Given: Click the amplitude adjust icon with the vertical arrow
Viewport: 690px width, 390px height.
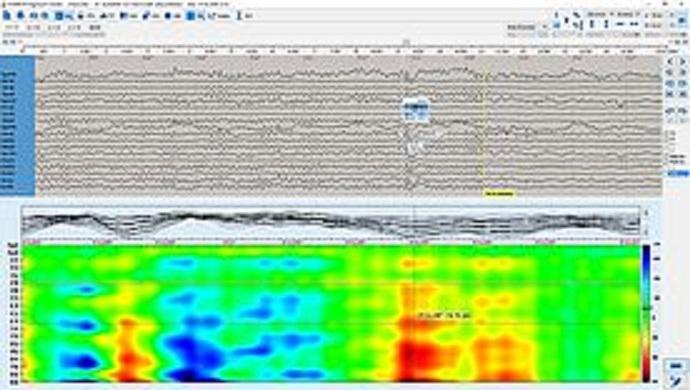Looking at the screenshot, I should pyautogui.click(x=591, y=24).
